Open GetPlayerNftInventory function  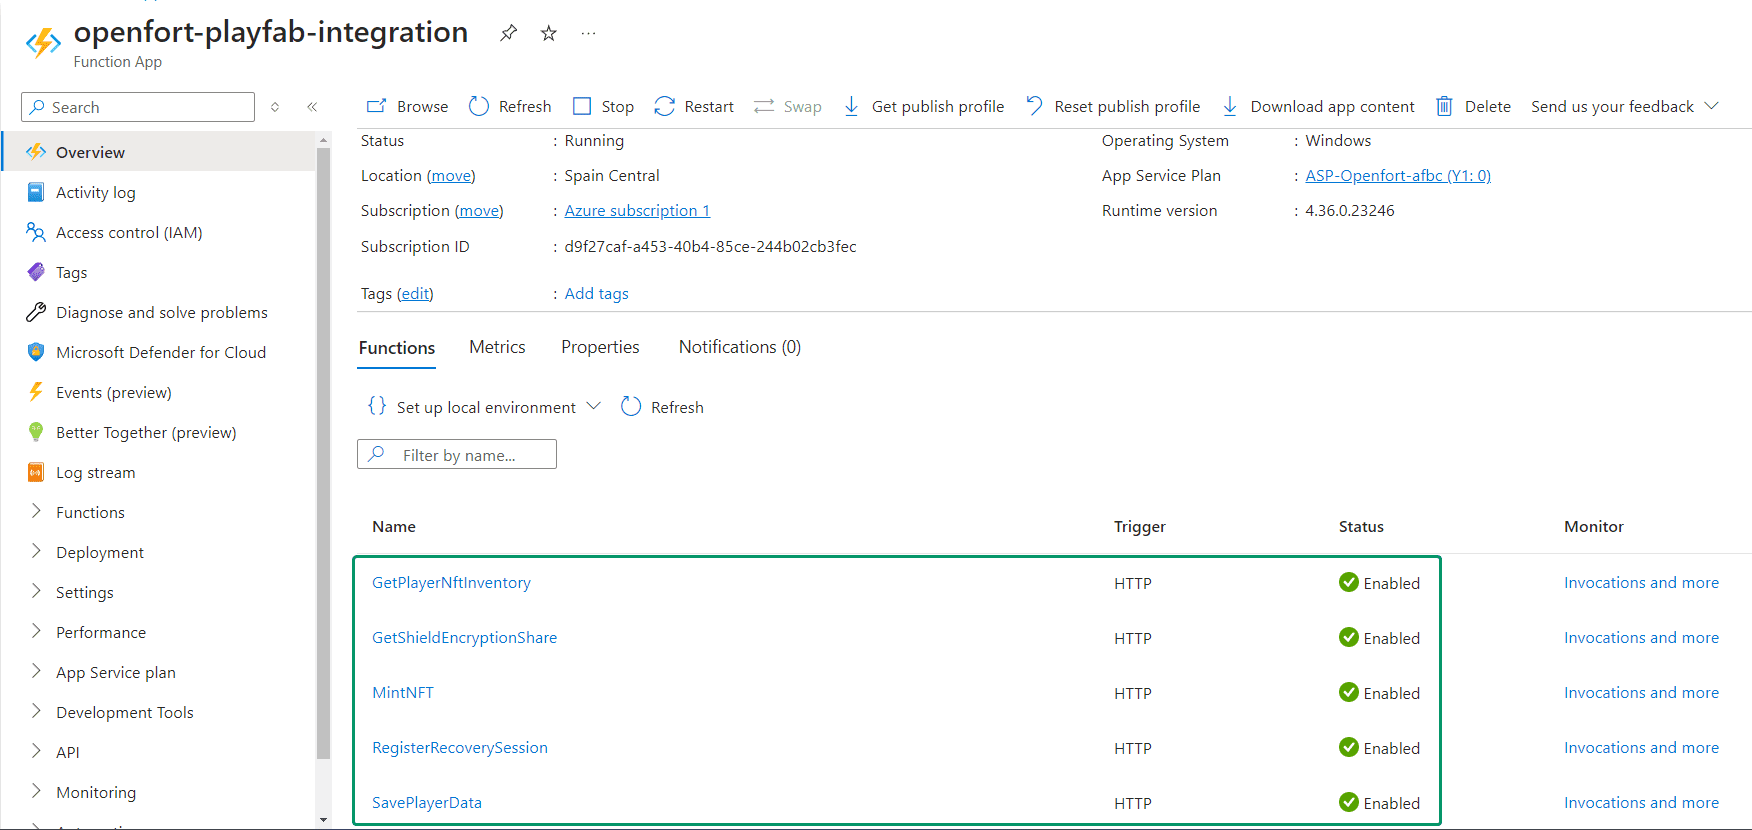[x=451, y=583]
